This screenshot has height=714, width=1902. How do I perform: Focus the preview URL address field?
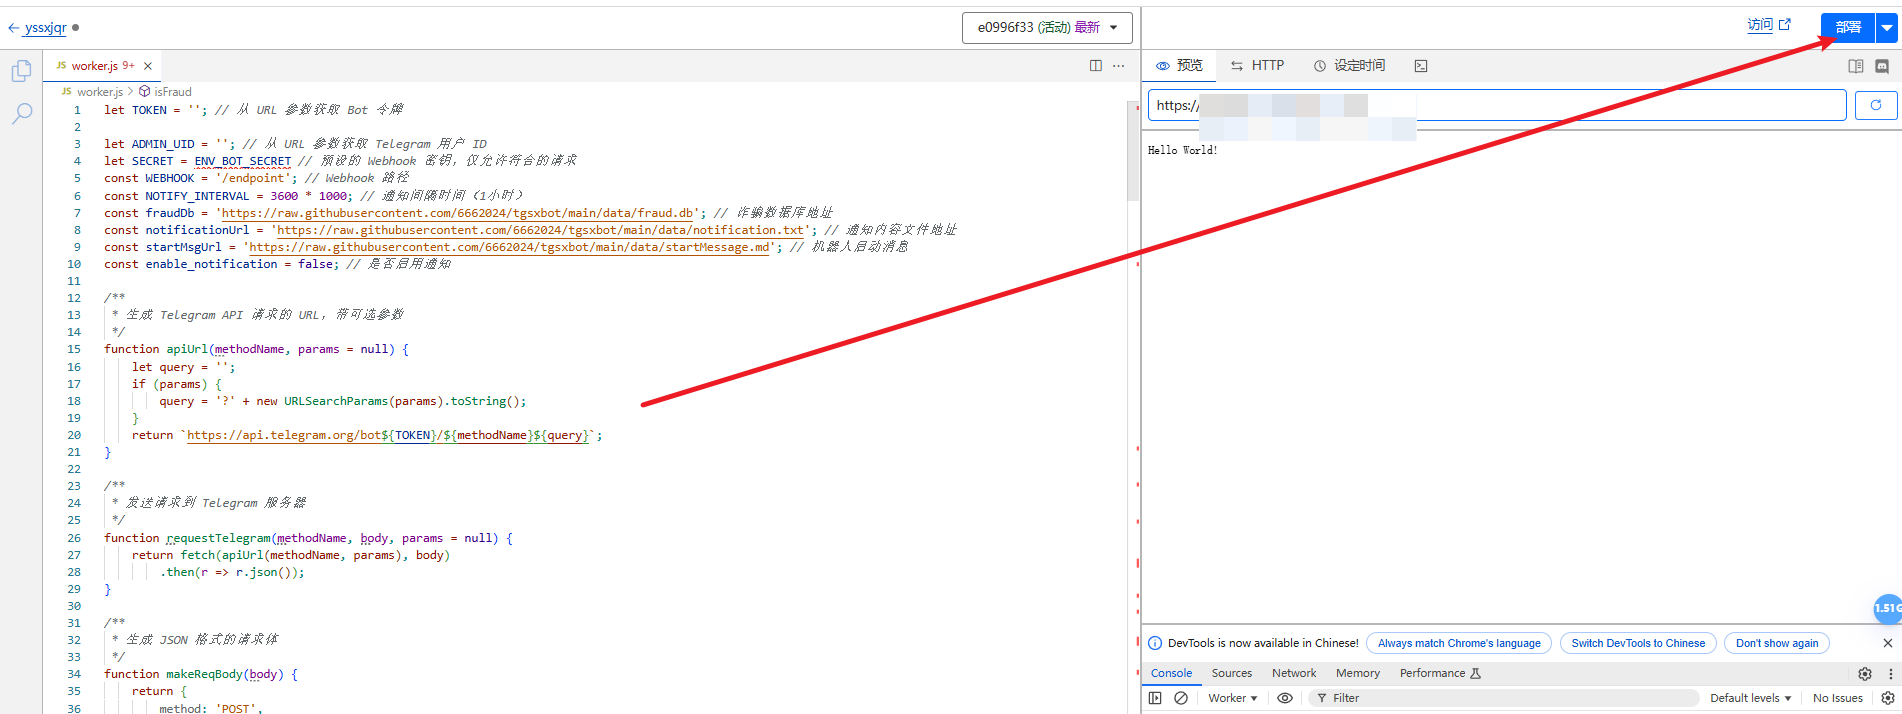1497,105
